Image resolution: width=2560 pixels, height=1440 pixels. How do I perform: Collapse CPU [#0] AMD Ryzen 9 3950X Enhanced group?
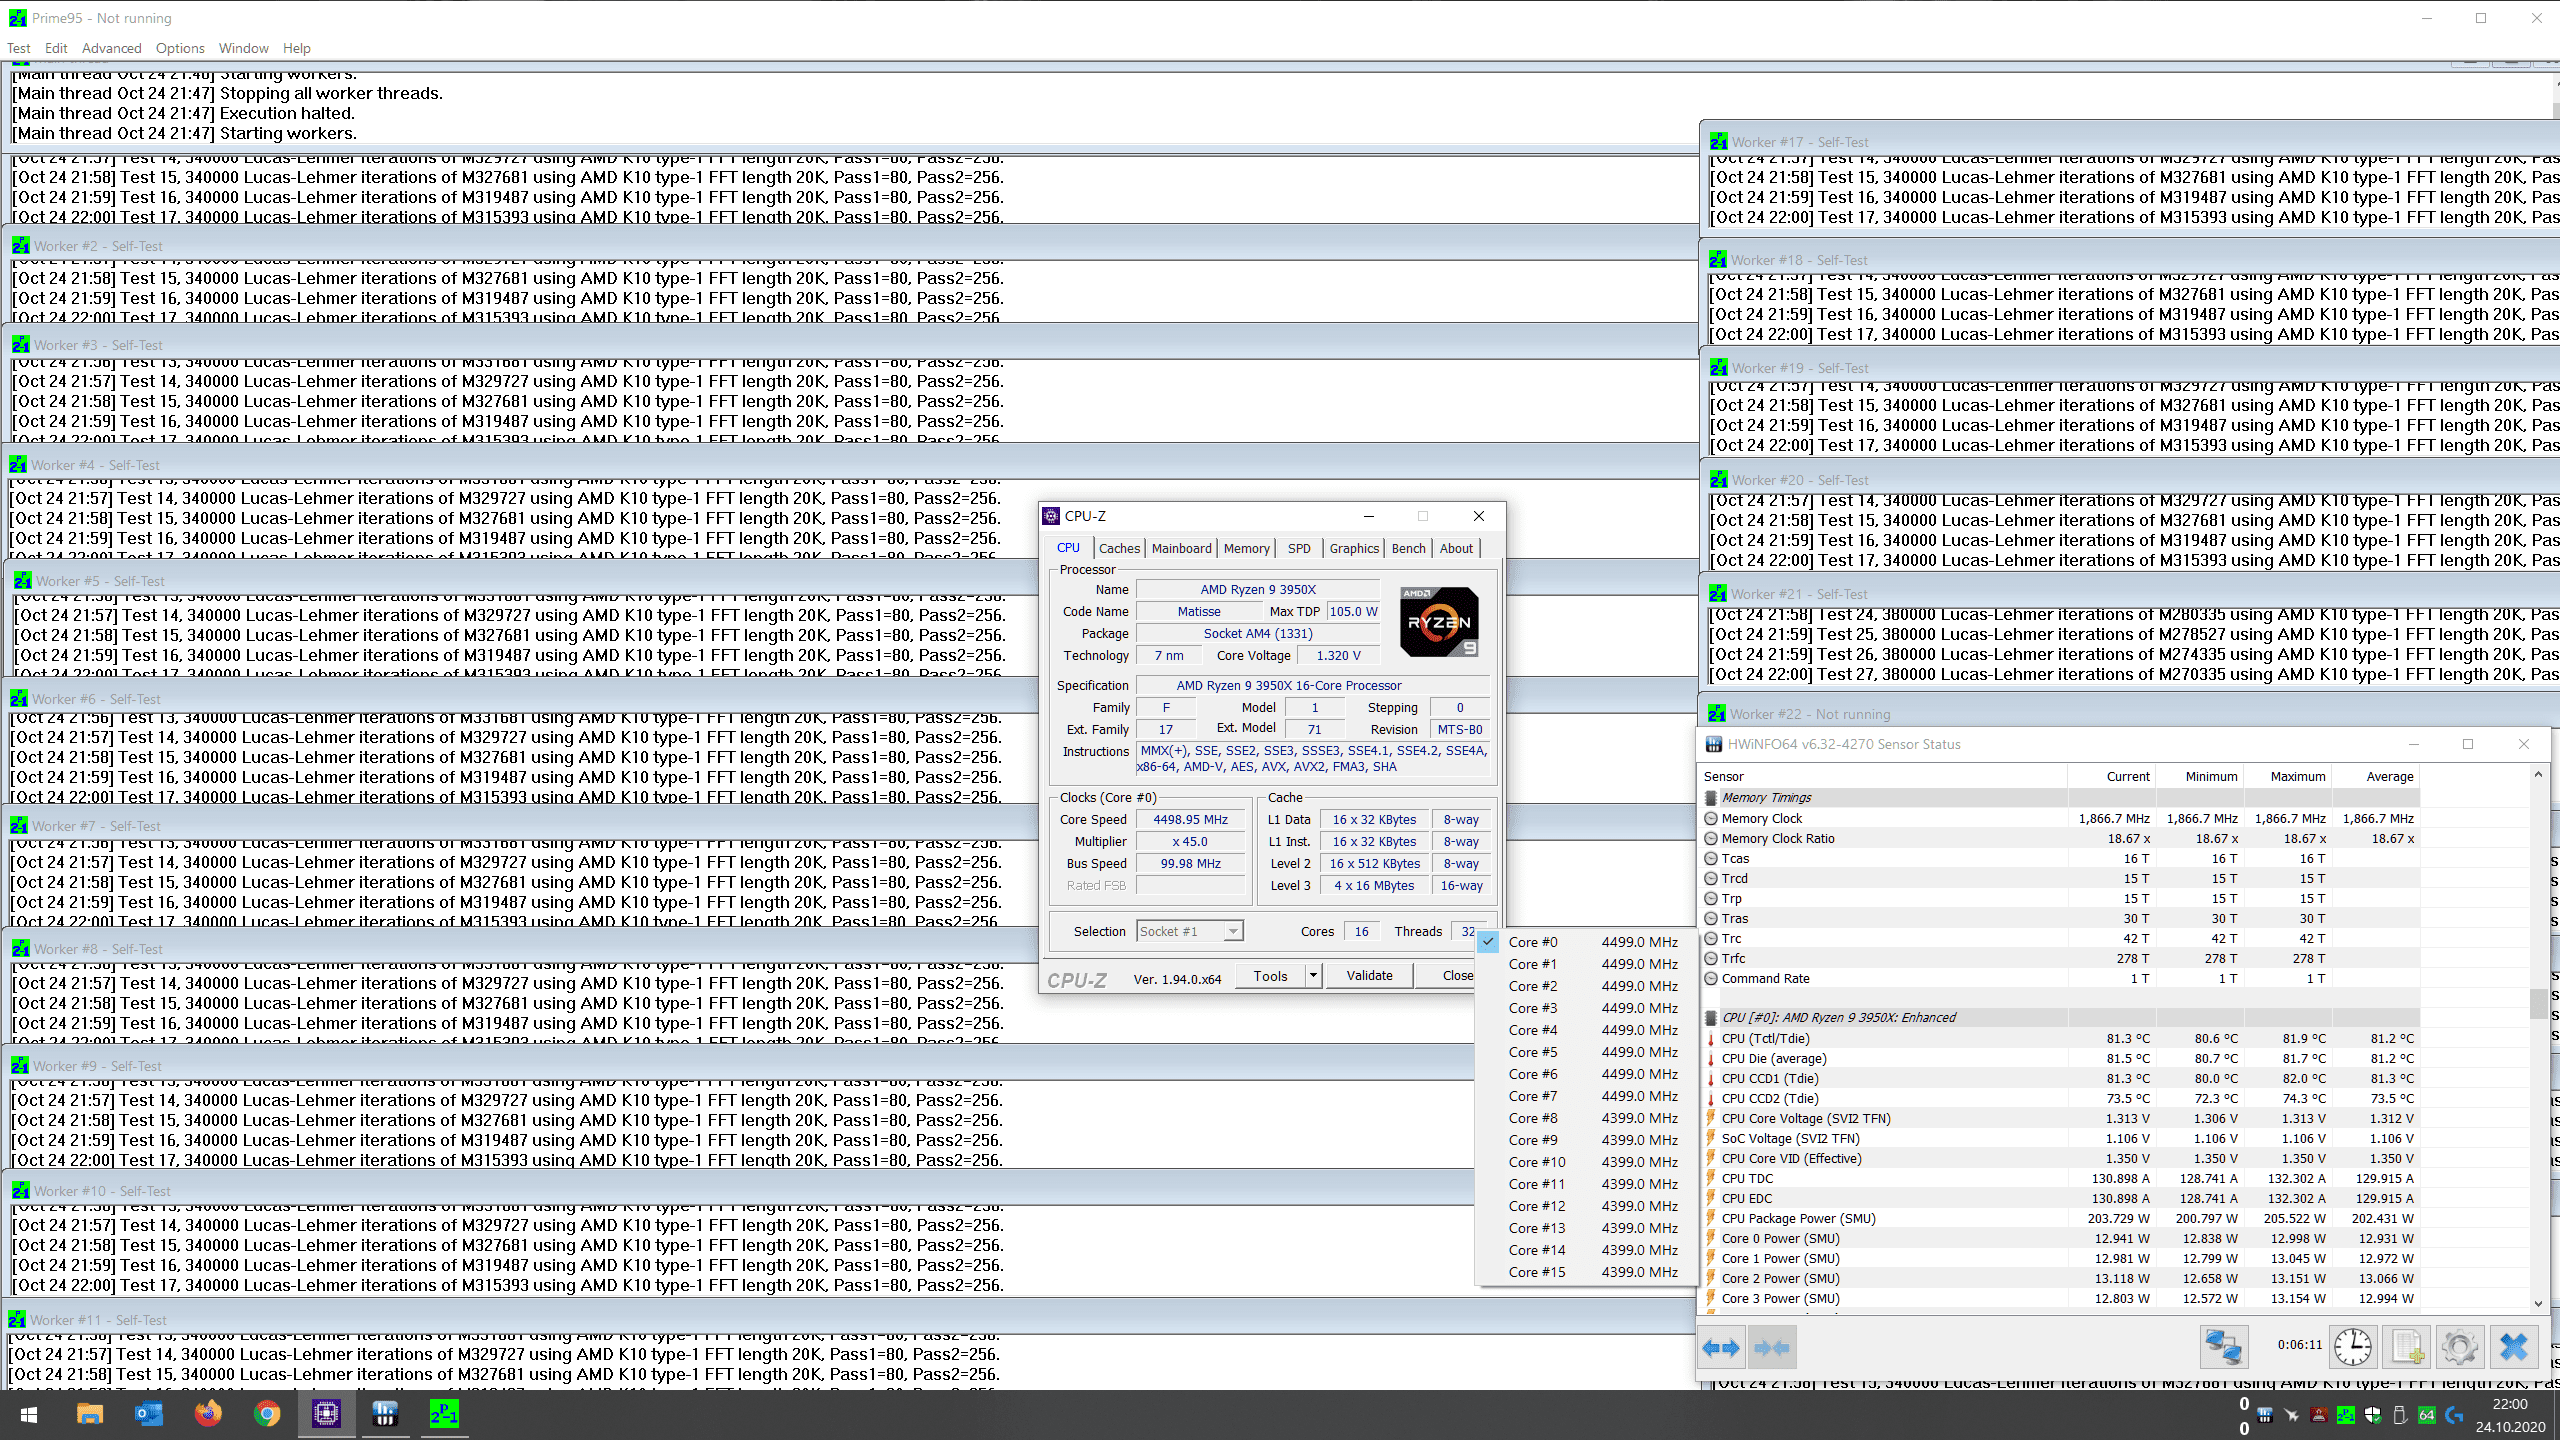pos(1711,1018)
